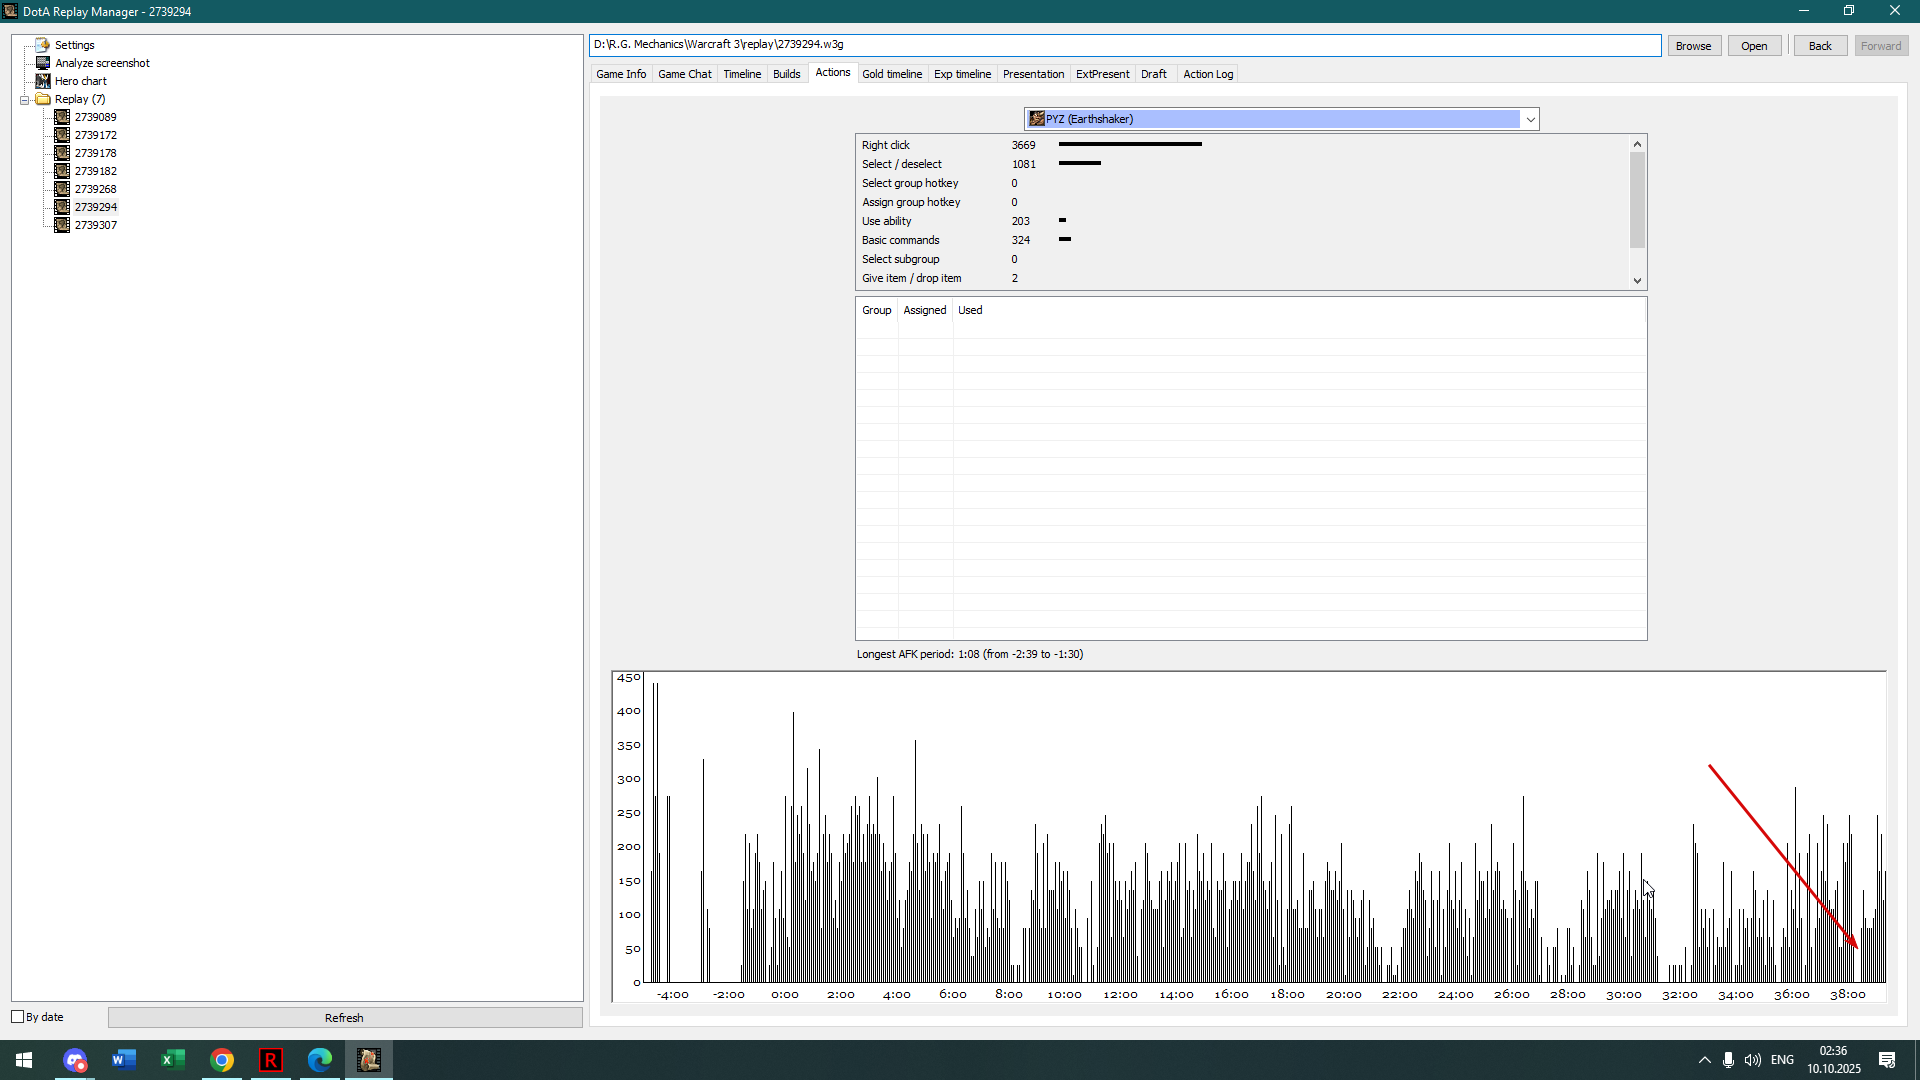Image resolution: width=1920 pixels, height=1080 pixels.
Task: Select replay 2739089 icon in tree
Action: pos(62,117)
